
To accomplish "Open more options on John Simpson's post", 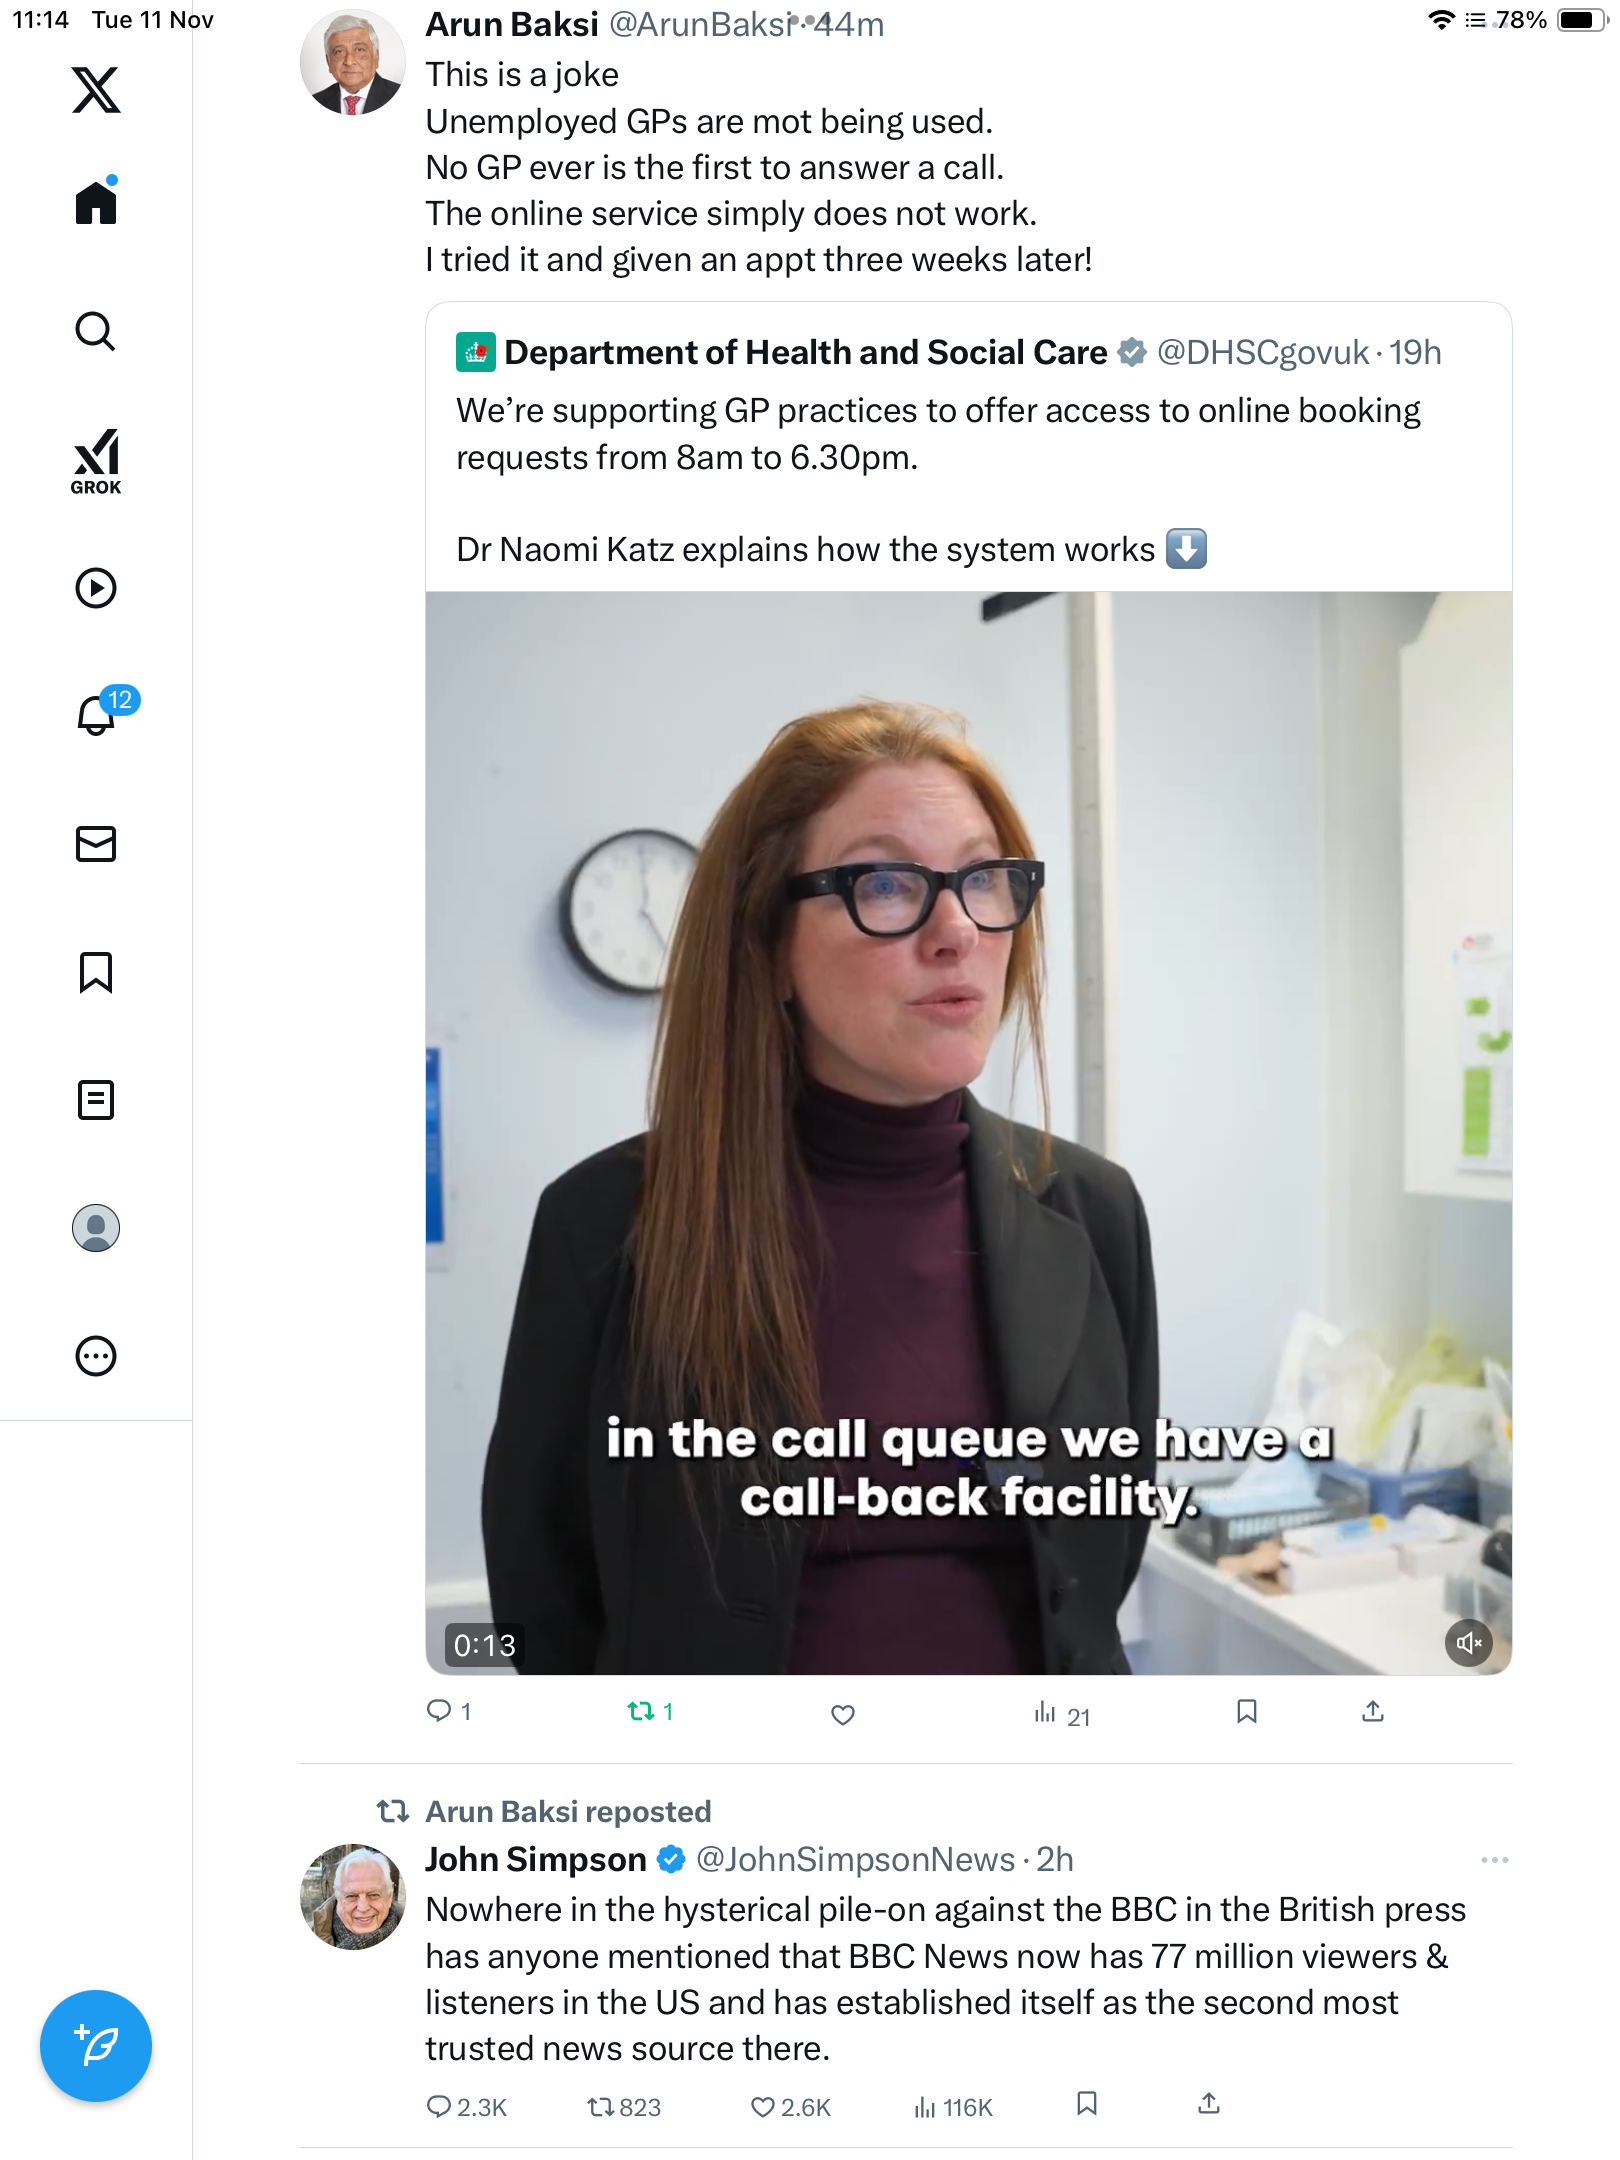I will [1494, 1860].
